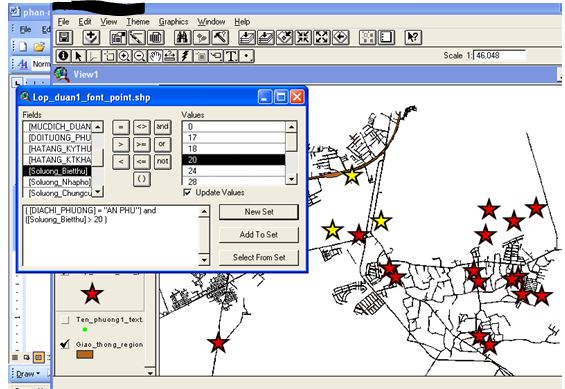
Task: Click Zoom to Selected icon
Action: click(284, 37)
